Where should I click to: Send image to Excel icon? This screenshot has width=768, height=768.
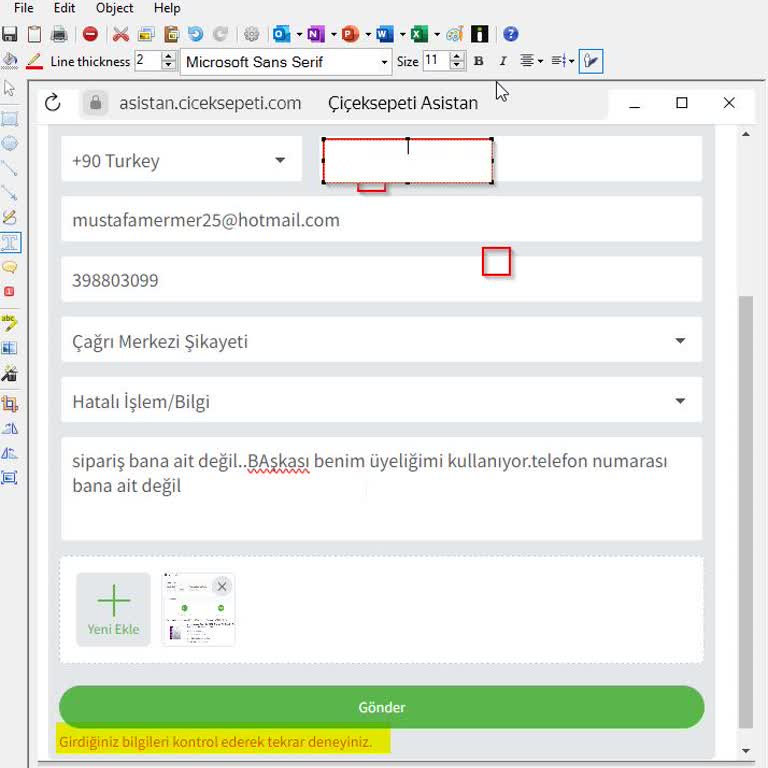coord(419,34)
